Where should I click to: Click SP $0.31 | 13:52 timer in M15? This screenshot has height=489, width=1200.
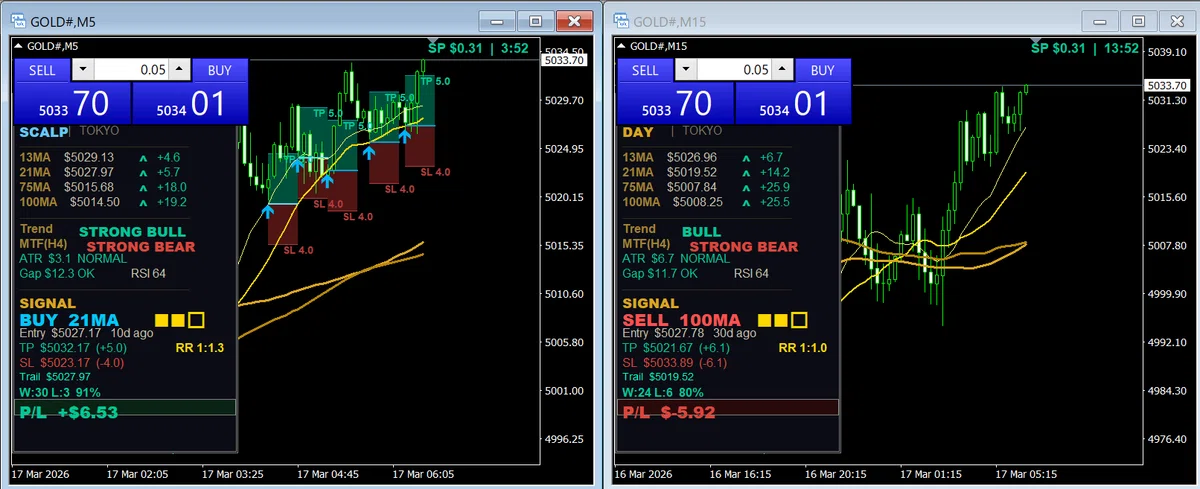pyautogui.click(x=1084, y=47)
